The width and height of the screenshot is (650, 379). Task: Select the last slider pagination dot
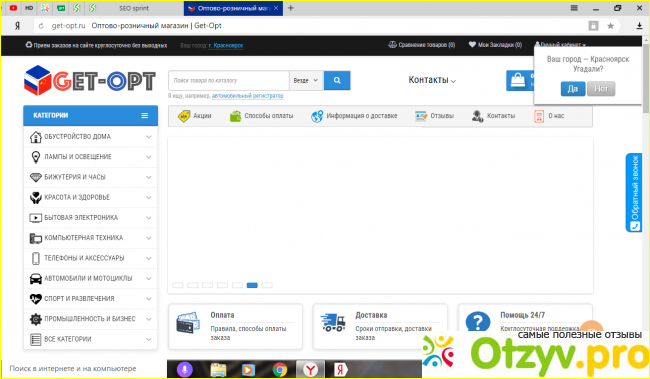tap(267, 285)
